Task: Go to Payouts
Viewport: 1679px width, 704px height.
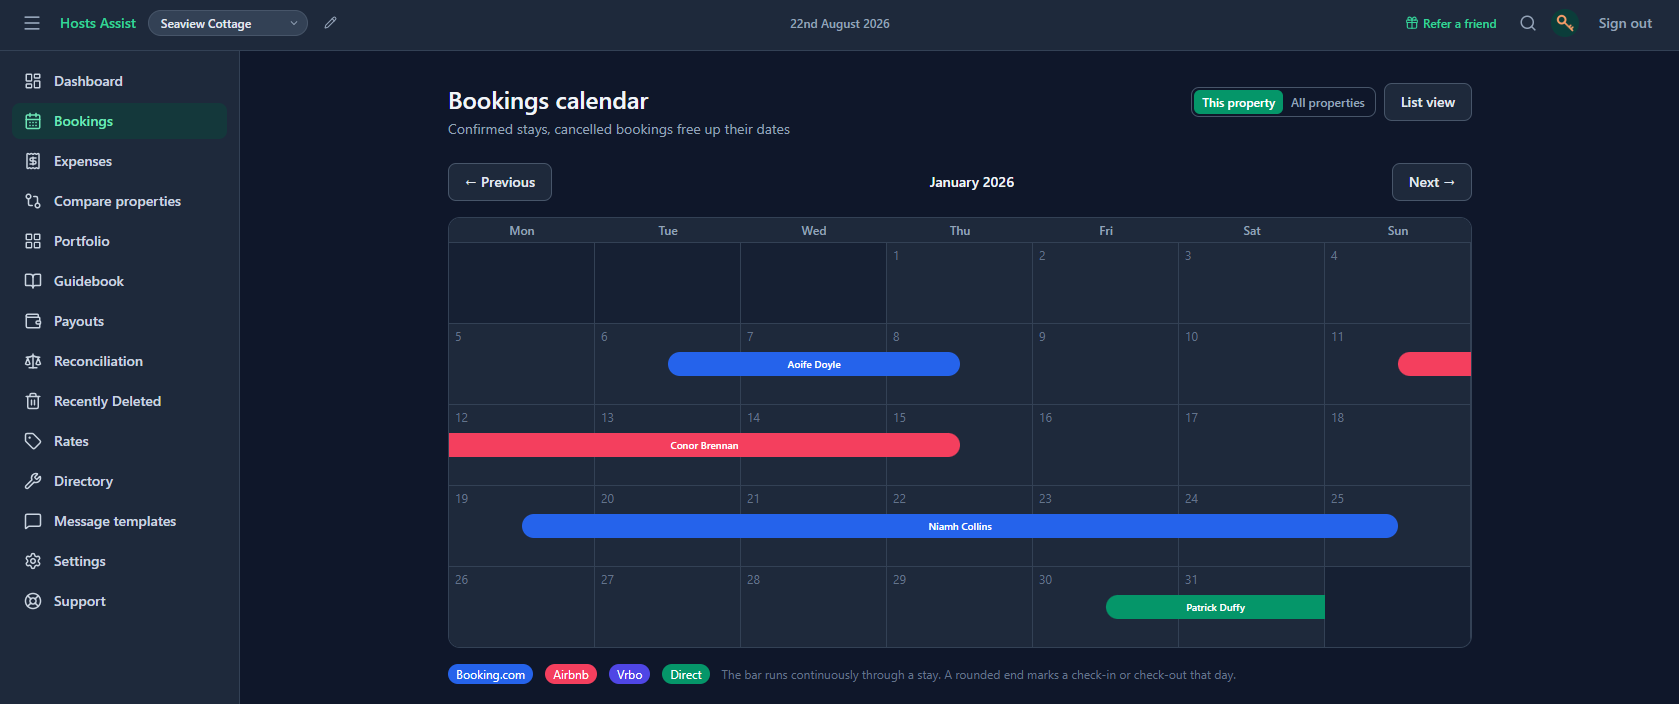Action: click(120, 321)
